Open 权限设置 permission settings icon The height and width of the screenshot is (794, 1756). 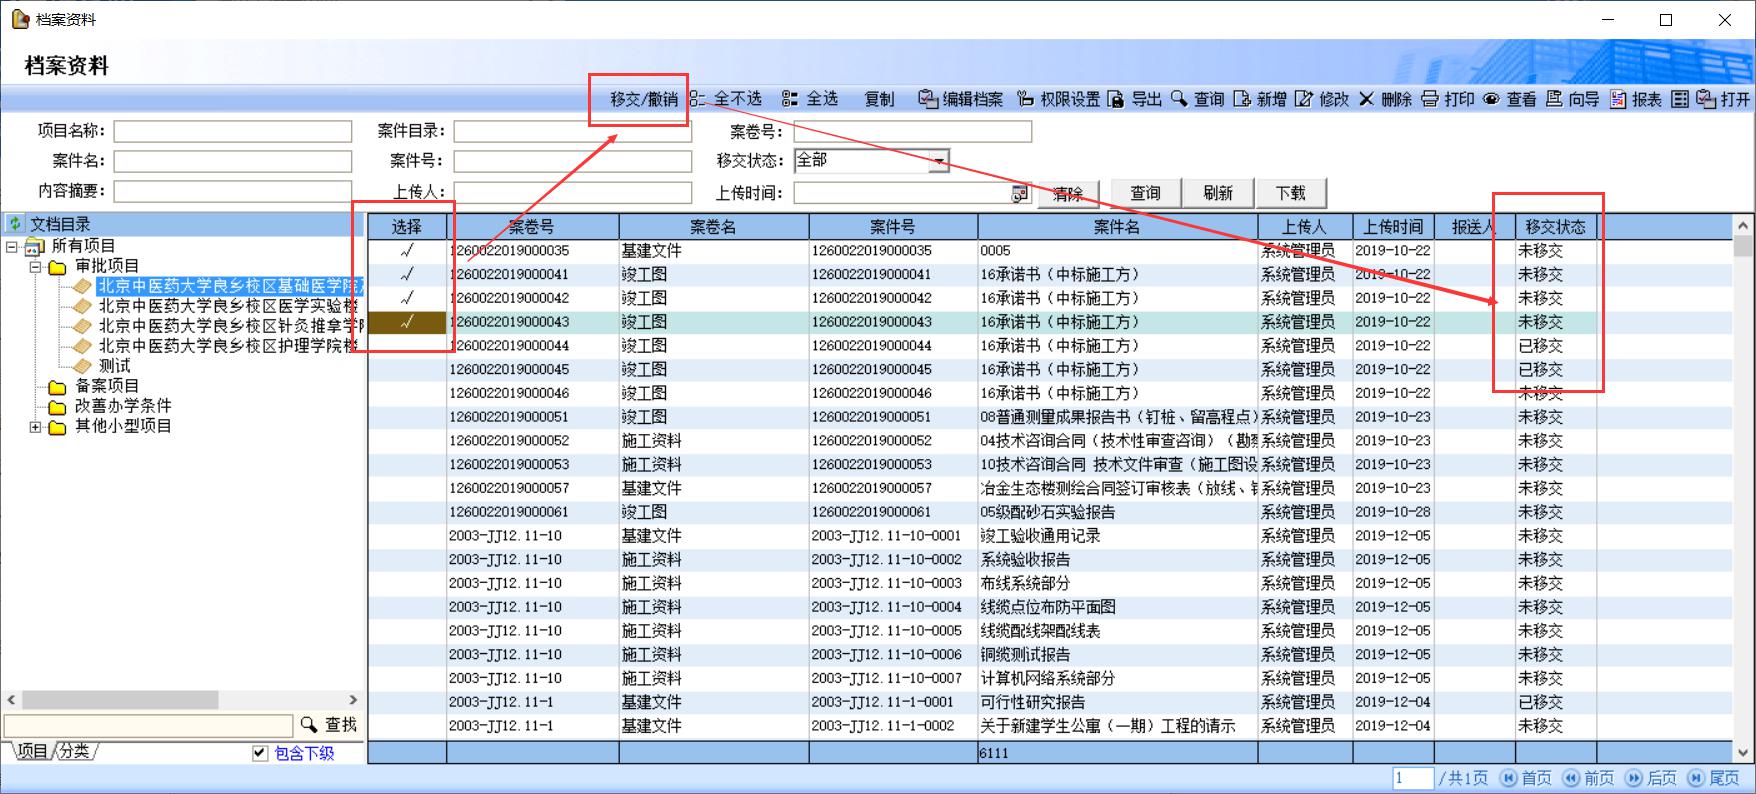tap(1025, 99)
